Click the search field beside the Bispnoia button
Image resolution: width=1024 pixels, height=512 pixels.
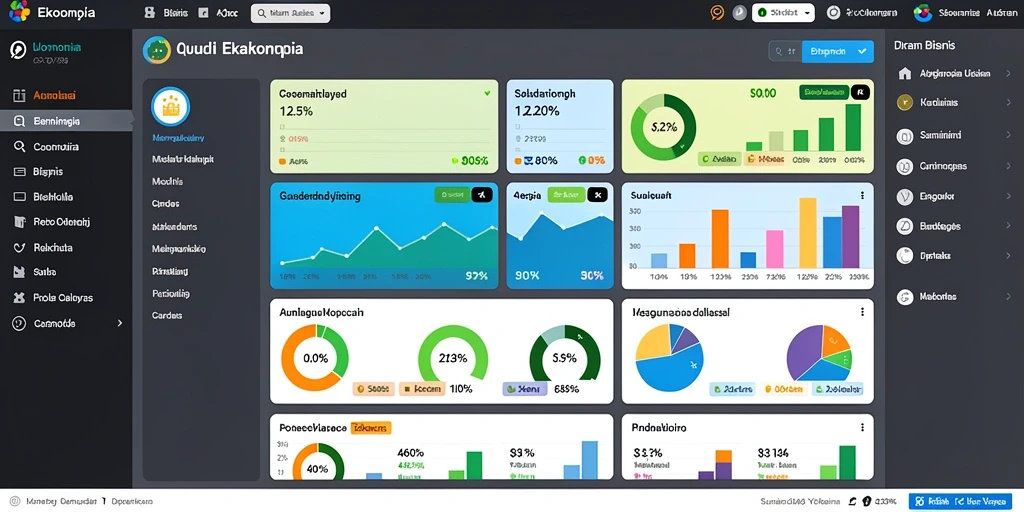coord(785,51)
